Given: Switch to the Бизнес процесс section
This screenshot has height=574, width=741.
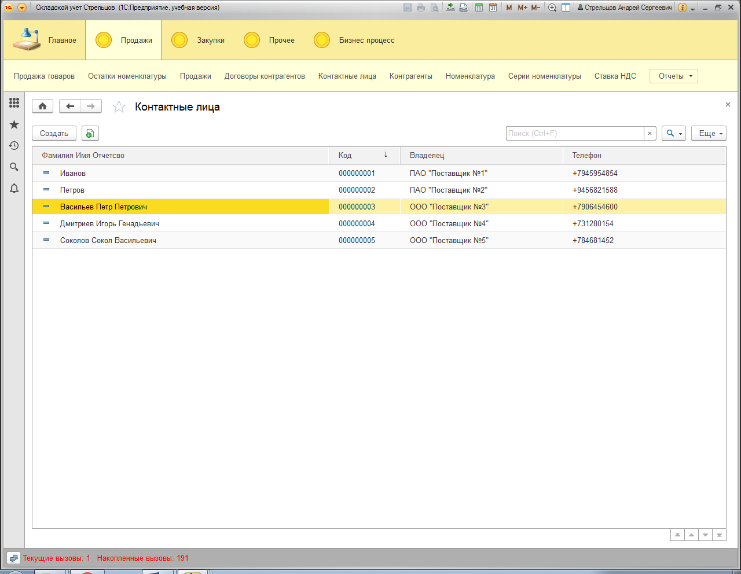Looking at the screenshot, I should (354, 40).
